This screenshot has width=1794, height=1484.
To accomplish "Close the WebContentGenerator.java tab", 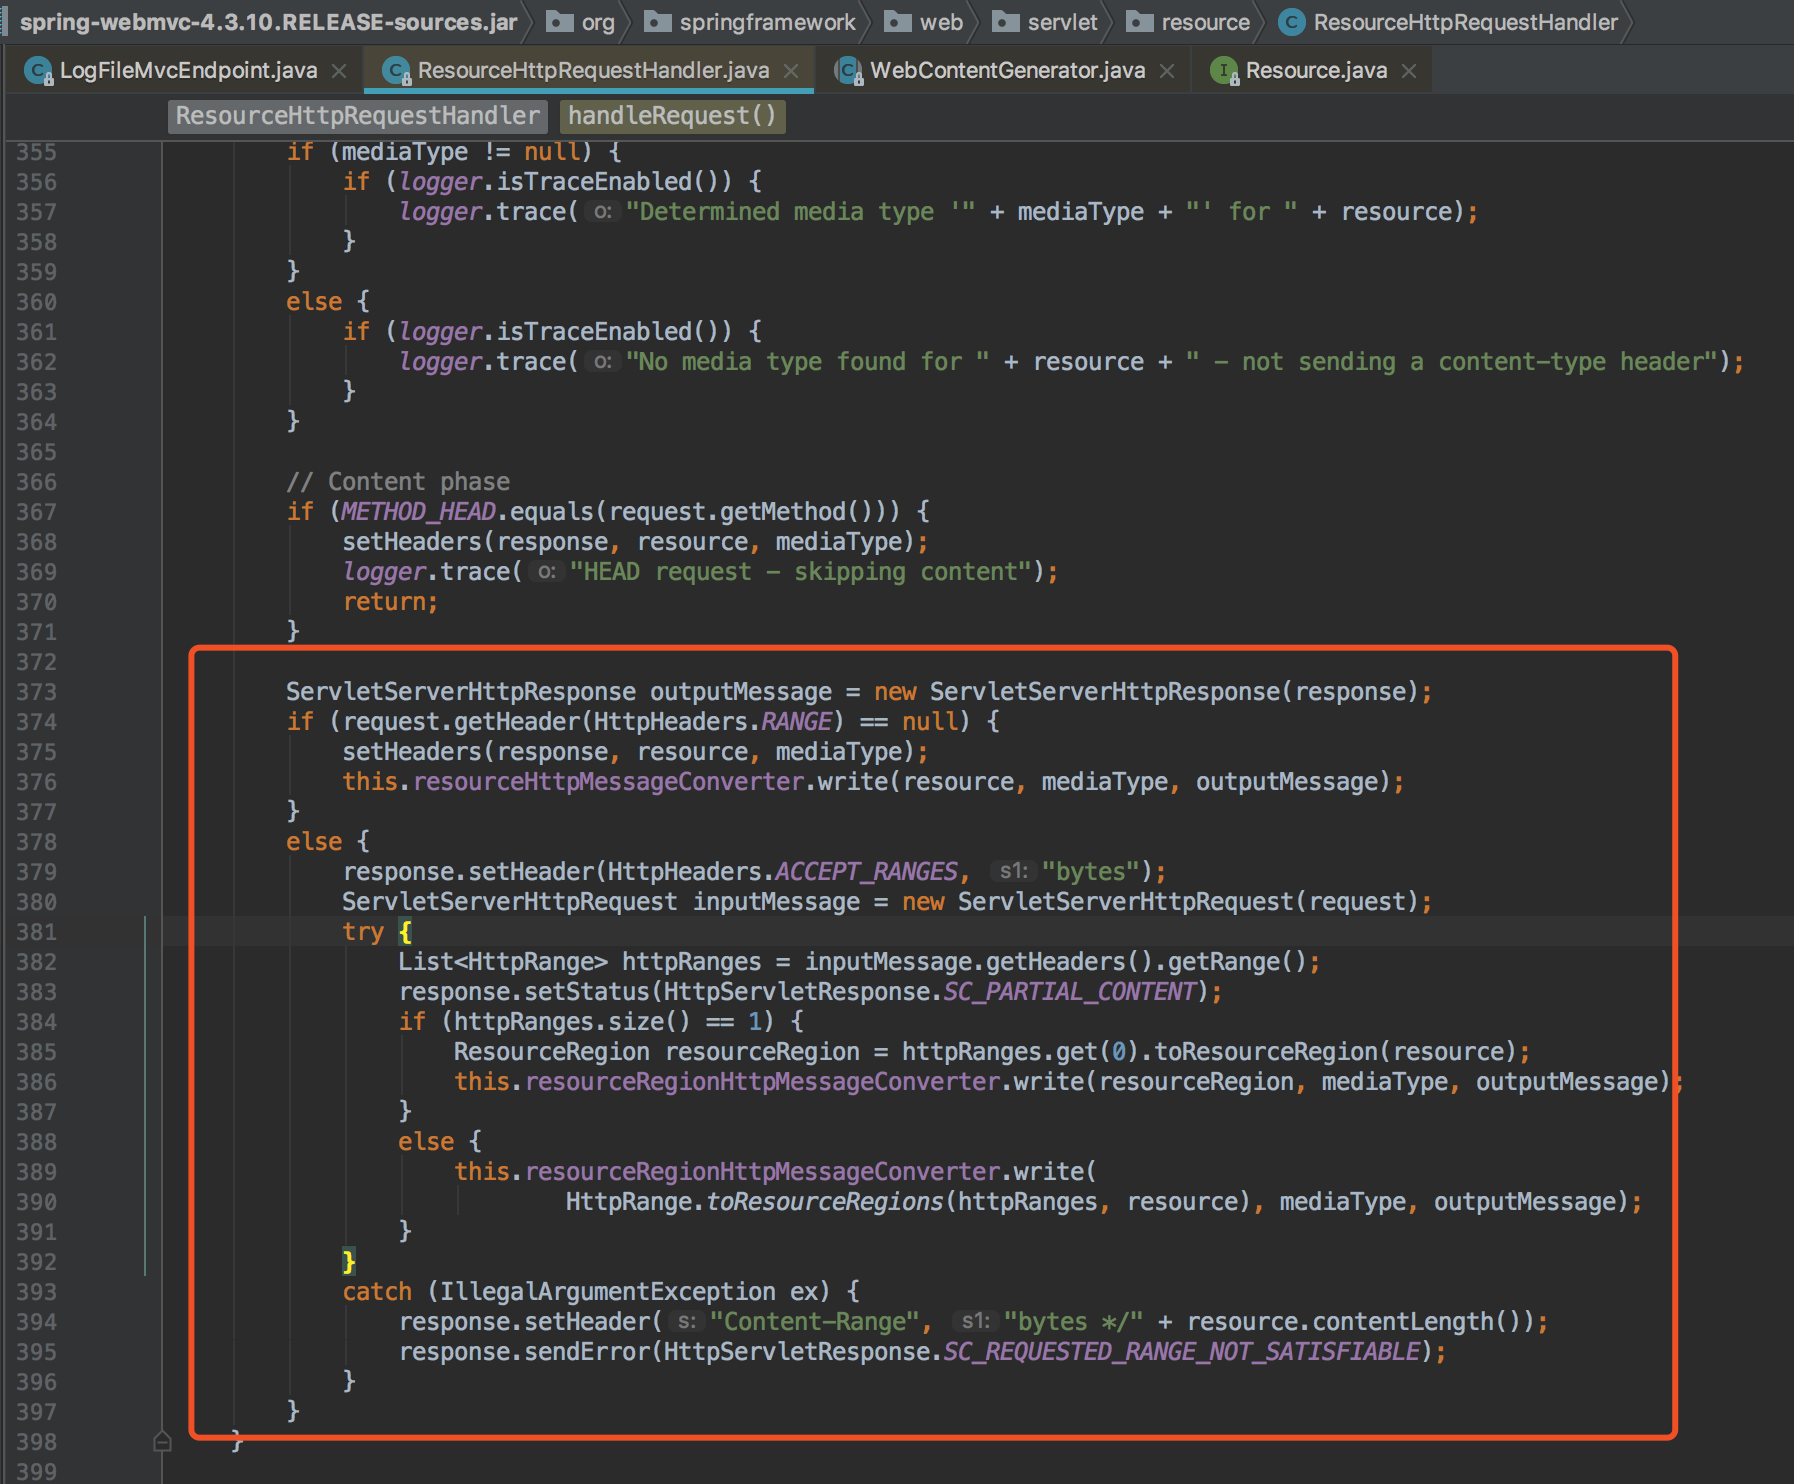I will pos(1167,71).
